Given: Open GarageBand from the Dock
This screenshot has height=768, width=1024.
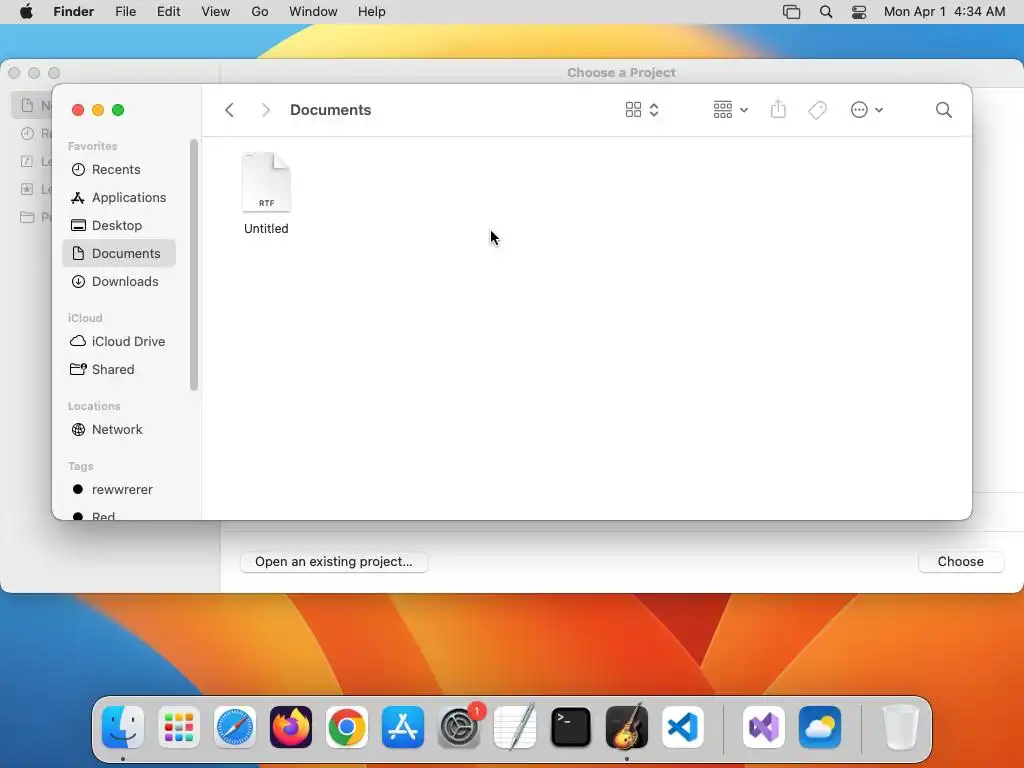Looking at the screenshot, I should [627, 727].
